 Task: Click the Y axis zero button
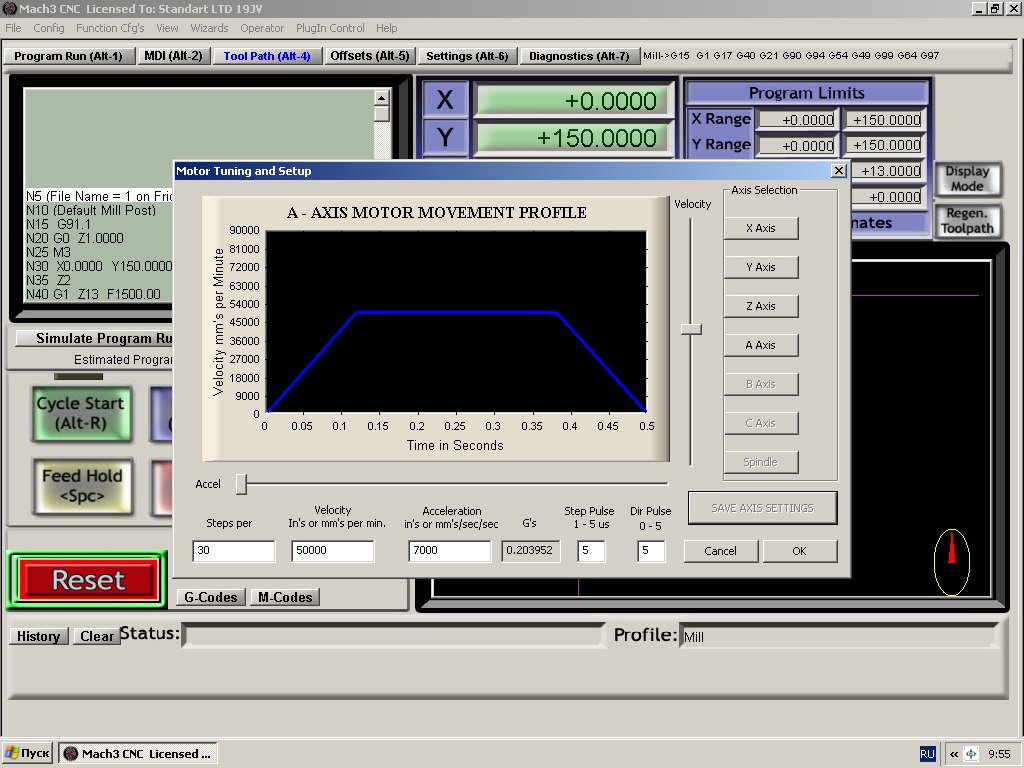pos(445,137)
